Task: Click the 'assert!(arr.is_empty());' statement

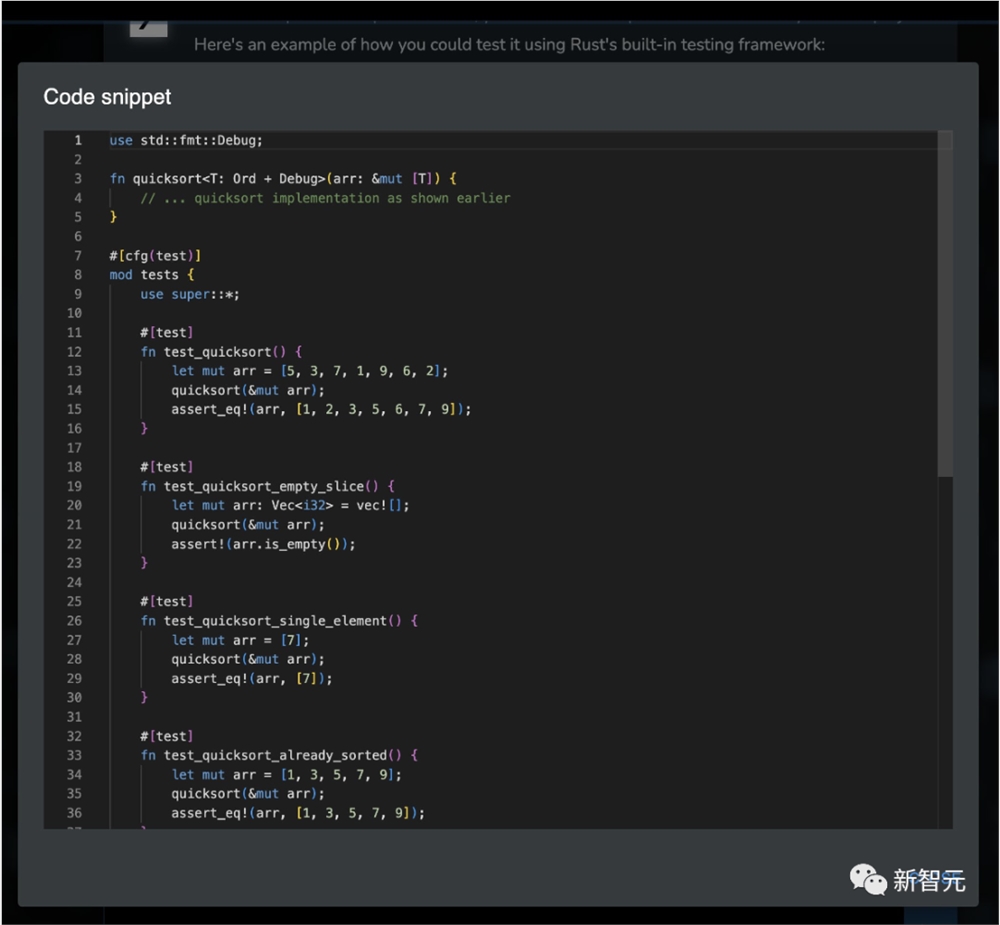Action: [263, 544]
